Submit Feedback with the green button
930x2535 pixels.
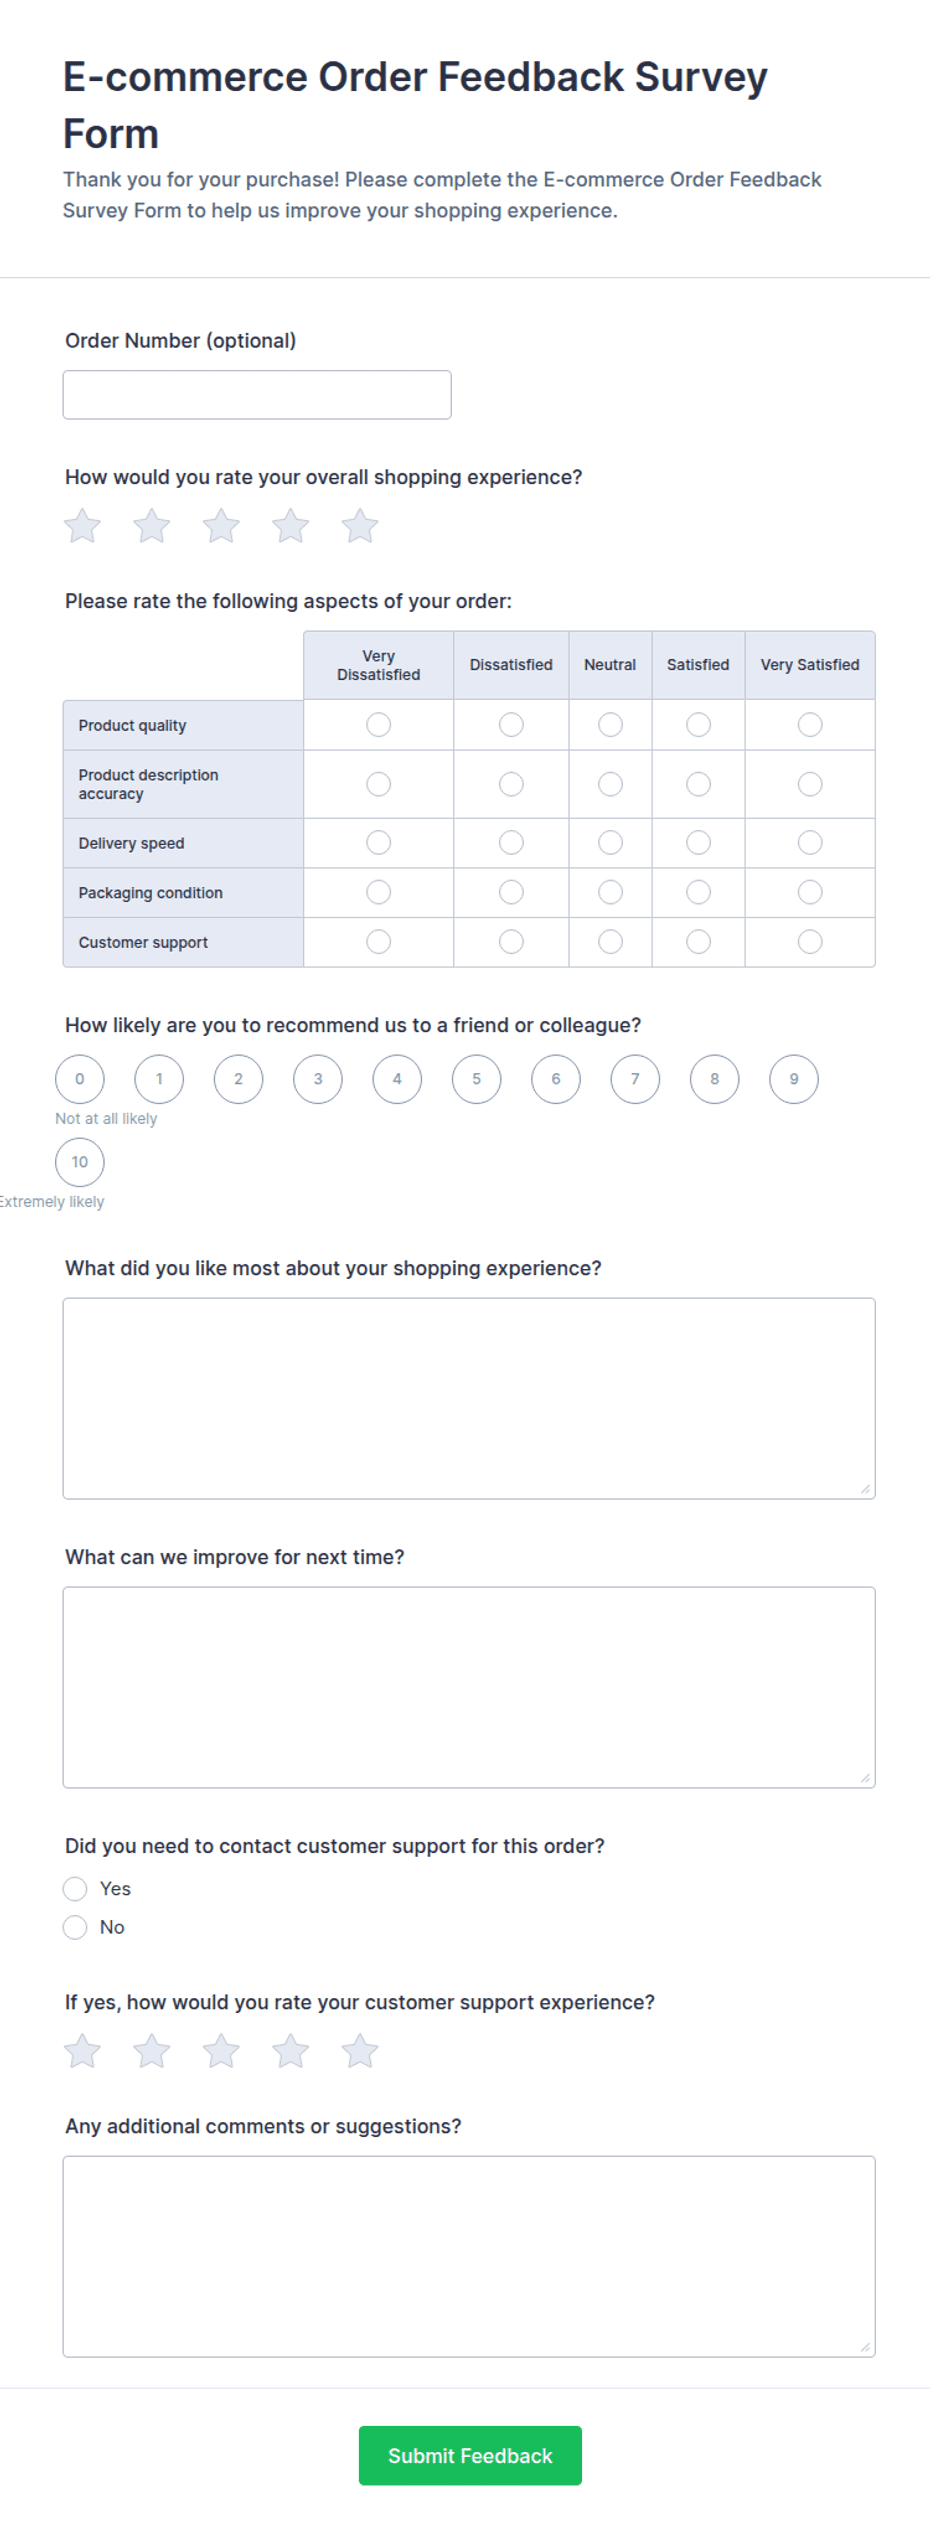point(470,2455)
